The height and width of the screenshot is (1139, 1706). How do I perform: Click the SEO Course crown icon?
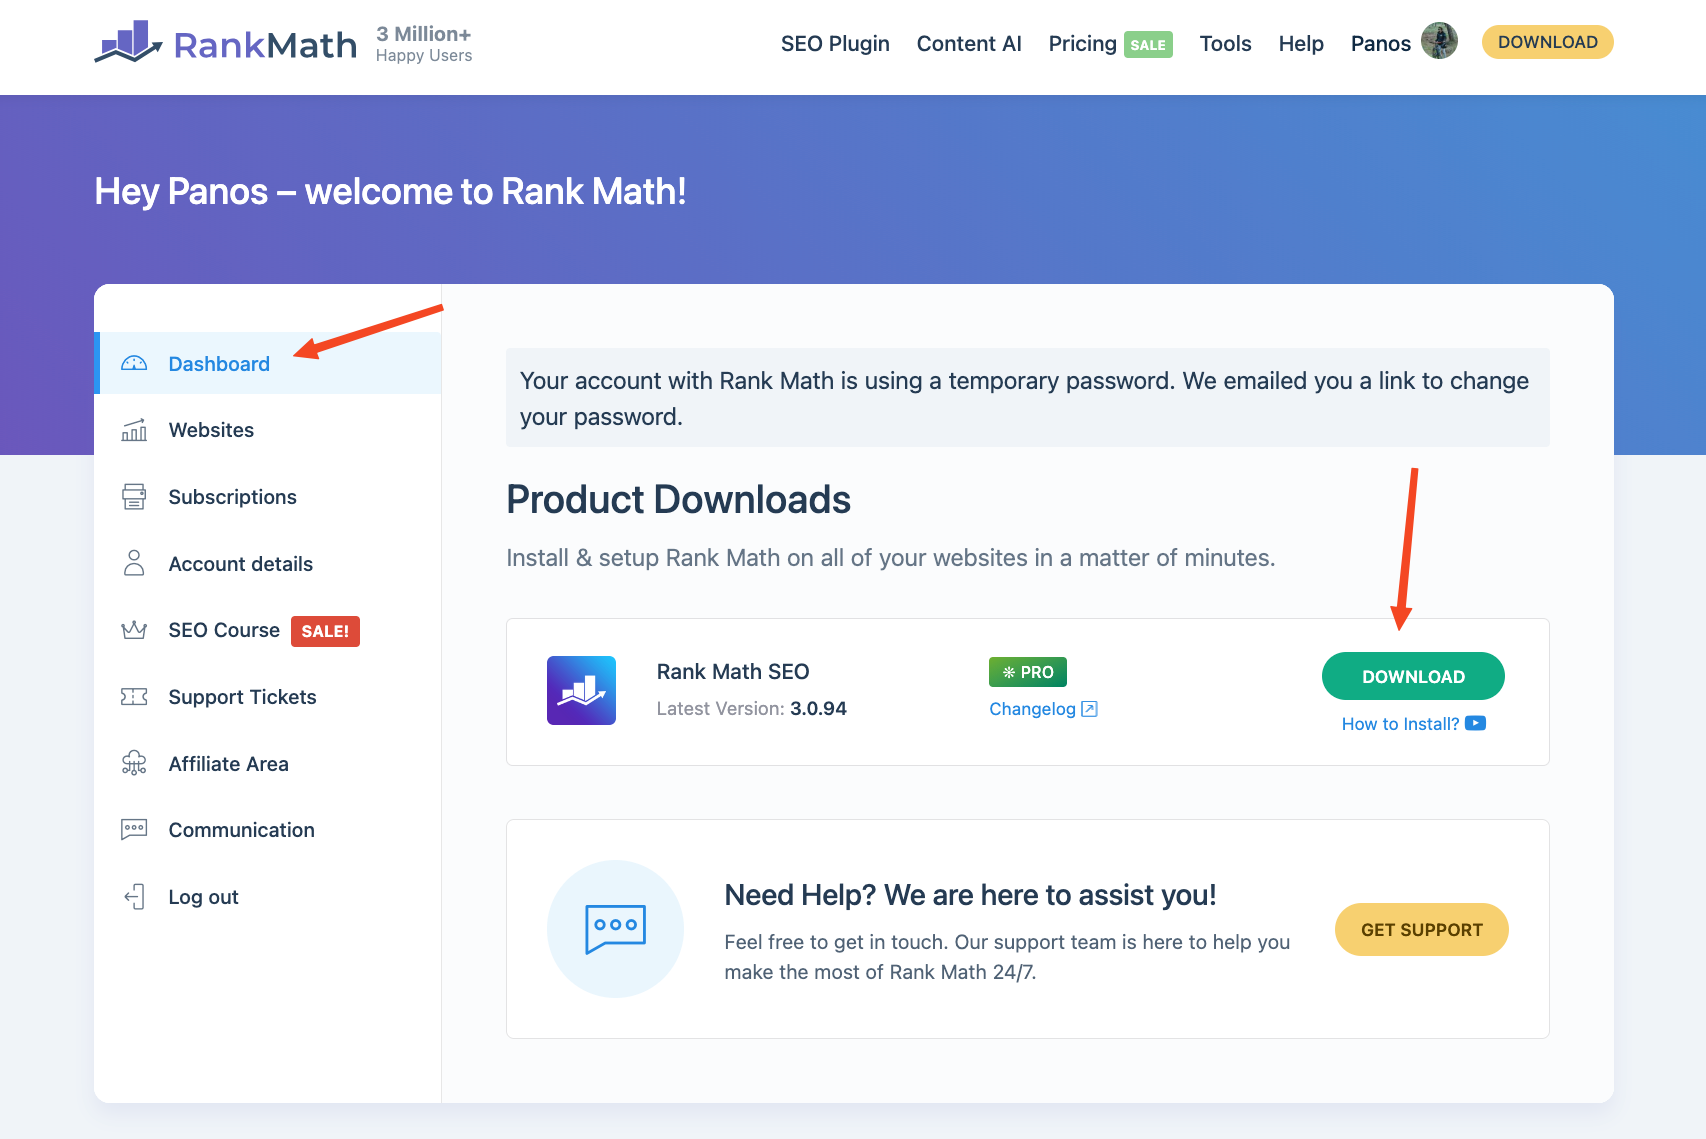134,630
